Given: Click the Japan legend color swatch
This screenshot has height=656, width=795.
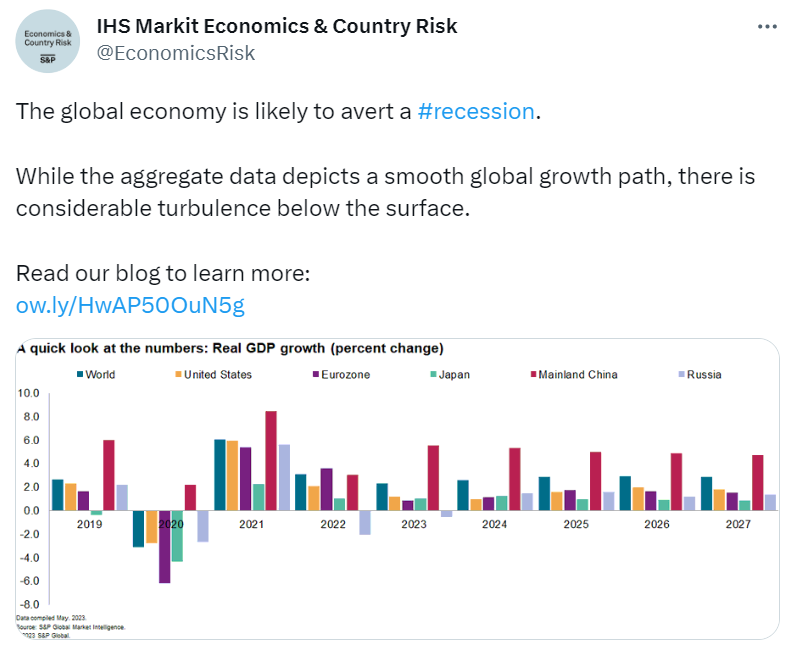Looking at the screenshot, I should [431, 375].
